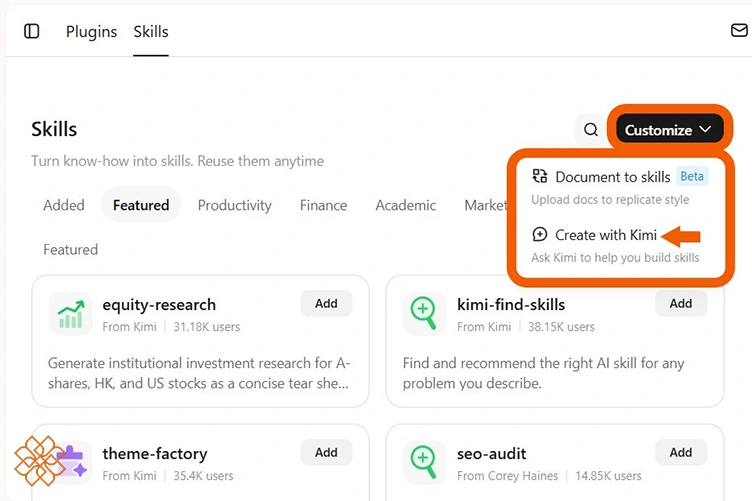Click equity-research description text
The width and height of the screenshot is (752, 501).
tap(199, 373)
